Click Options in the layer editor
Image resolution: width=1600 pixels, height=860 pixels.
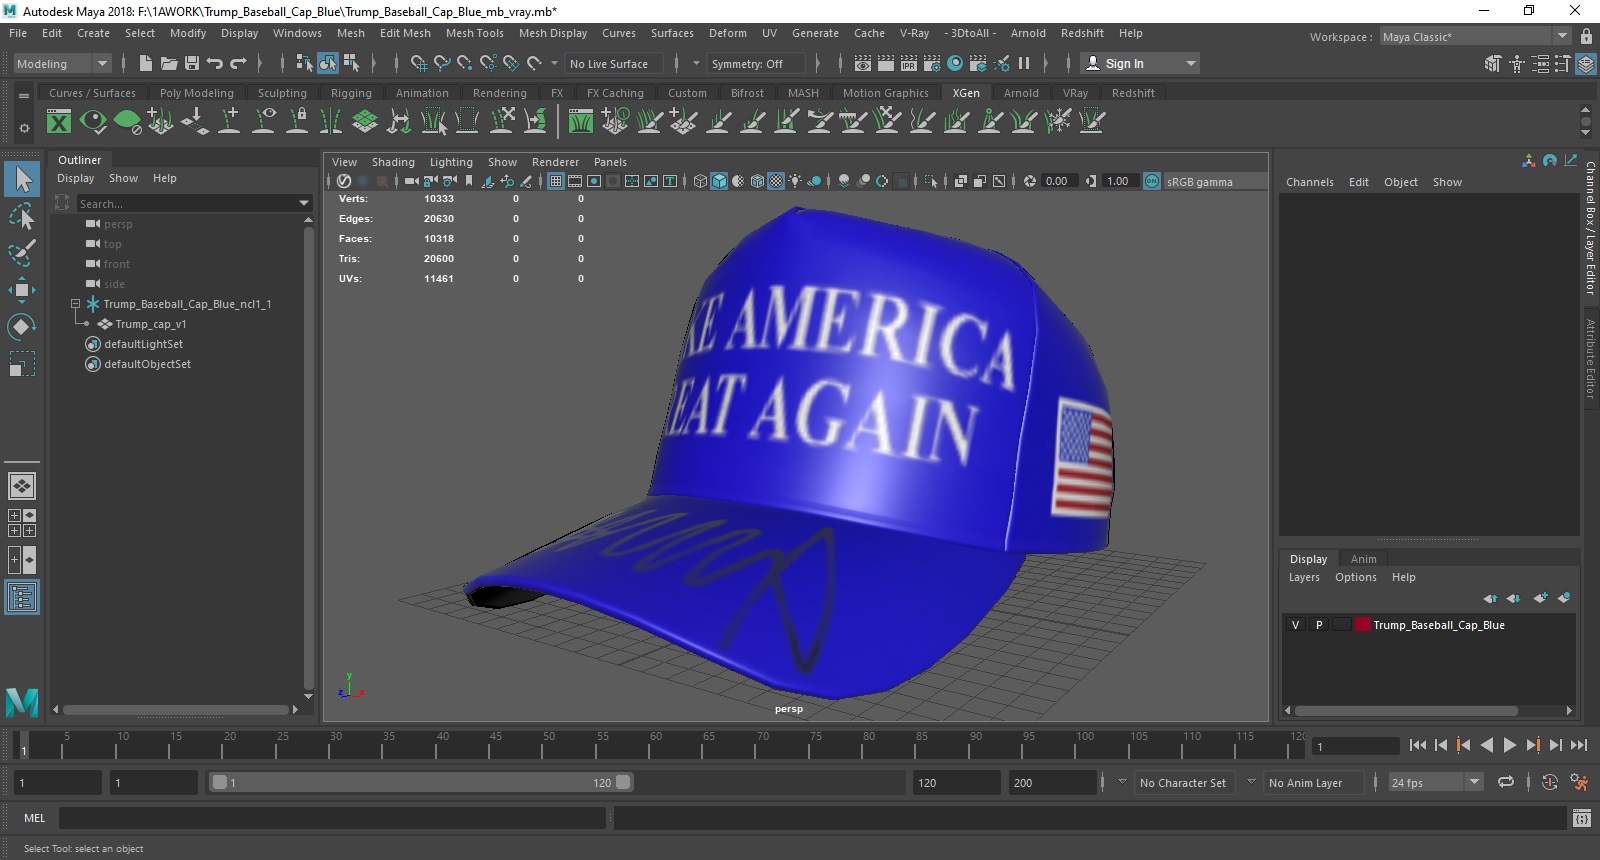(1355, 577)
